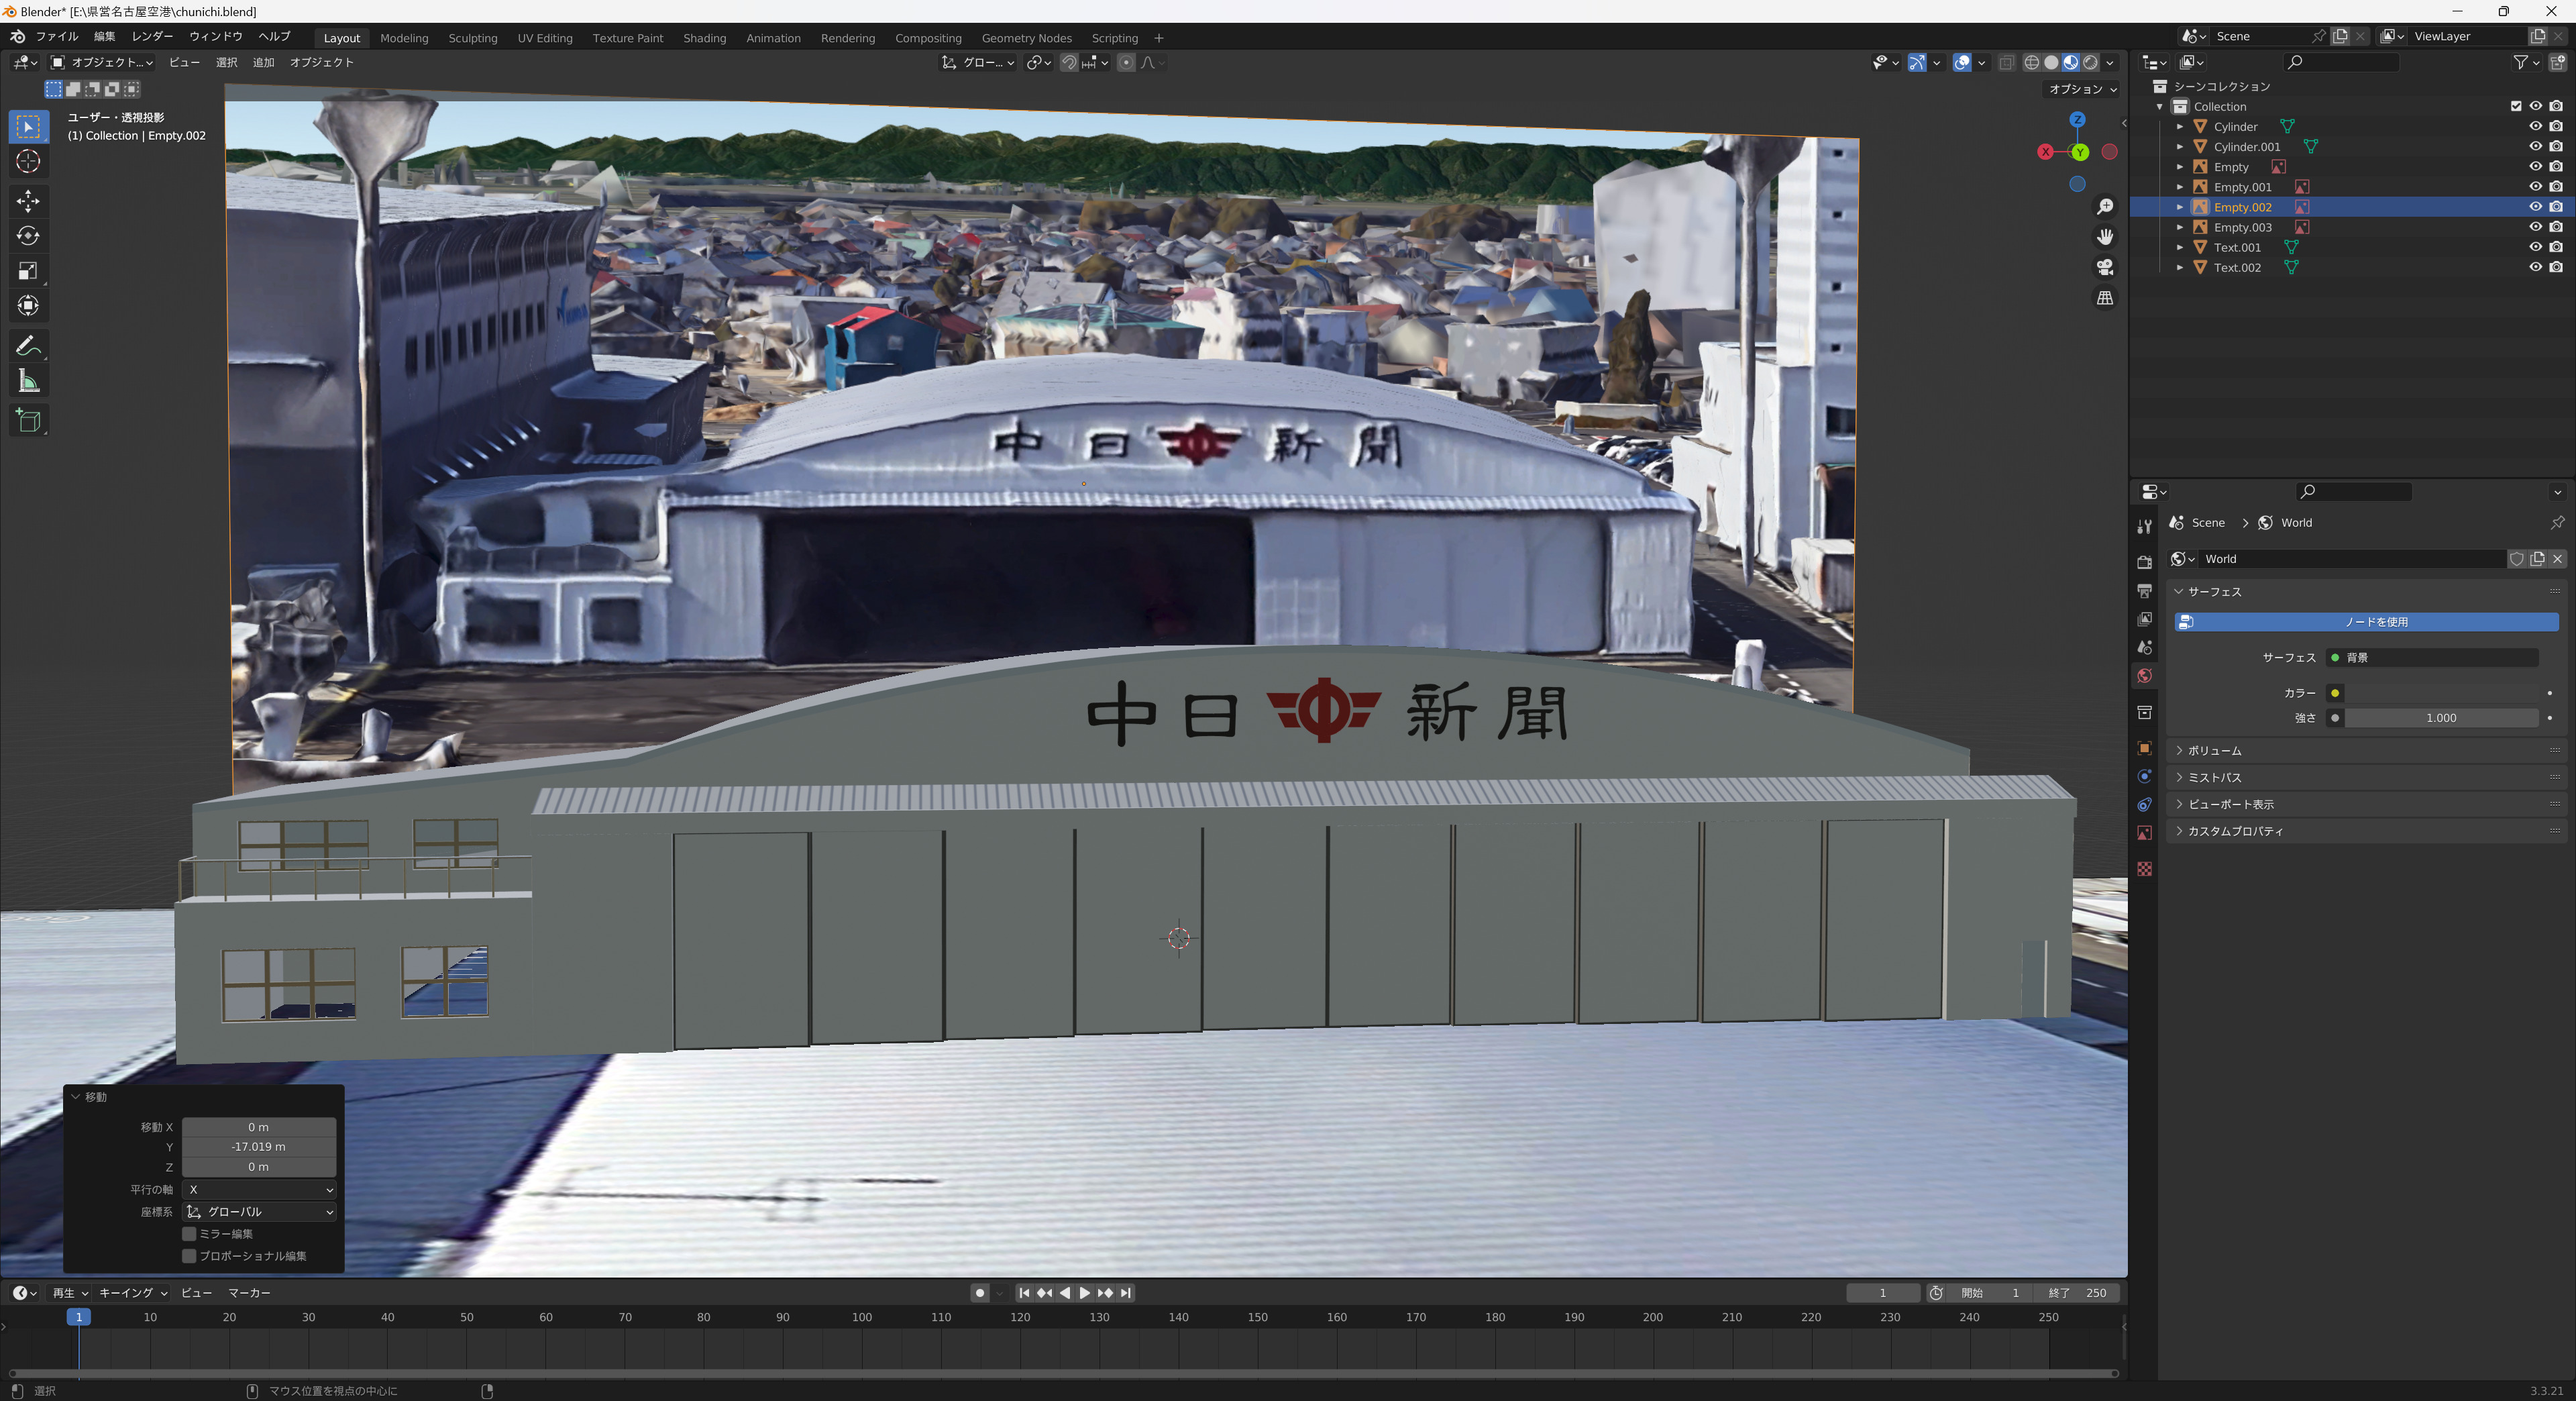Viewport: 2576px width, 1401px height.
Task: Play the animation forward
Action: [1084, 1293]
